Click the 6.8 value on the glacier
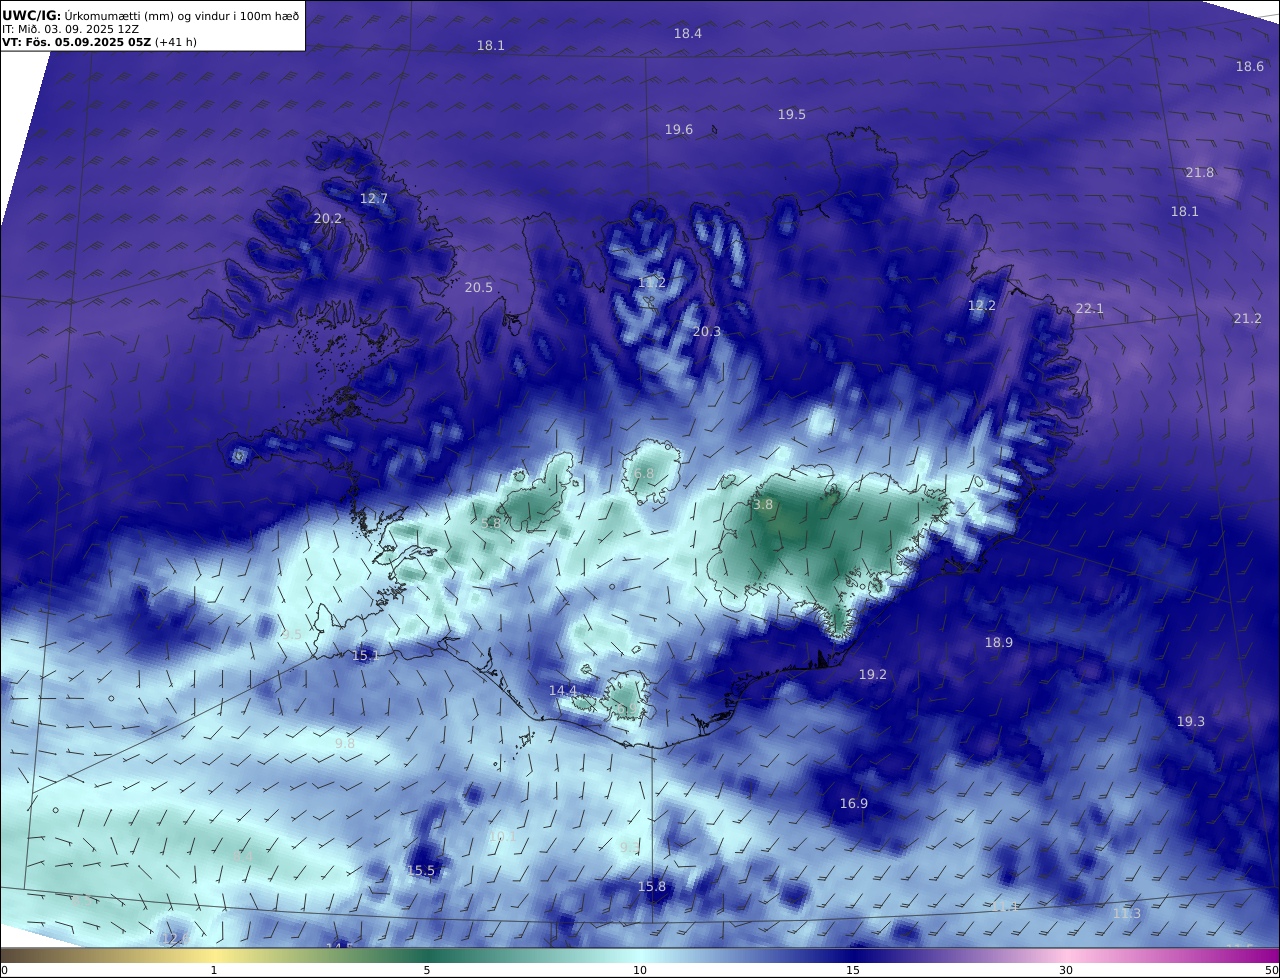1280x978 pixels. [644, 473]
